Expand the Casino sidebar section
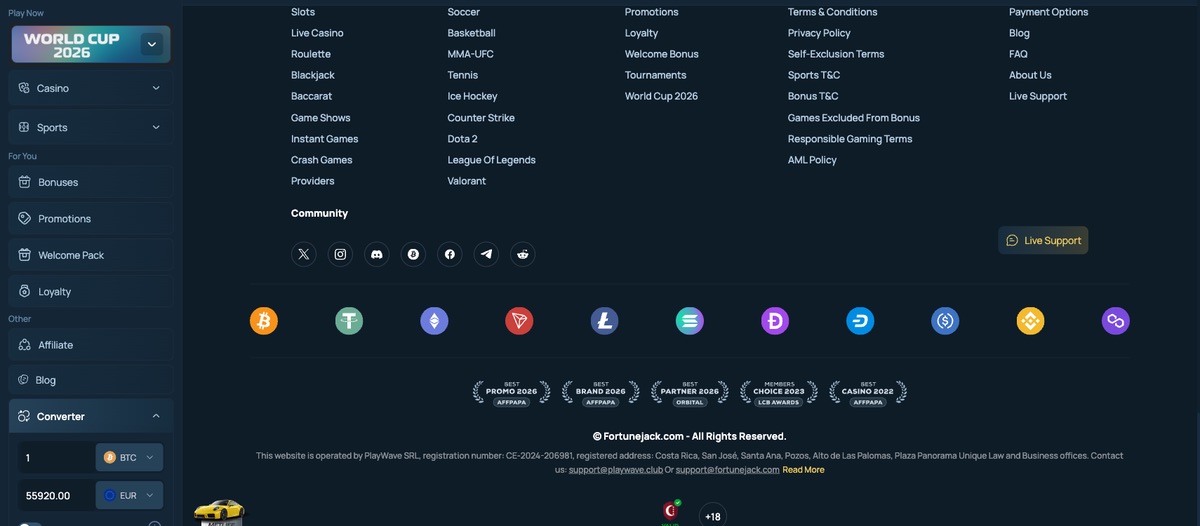Viewport: 1200px width, 526px height. [x=91, y=88]
